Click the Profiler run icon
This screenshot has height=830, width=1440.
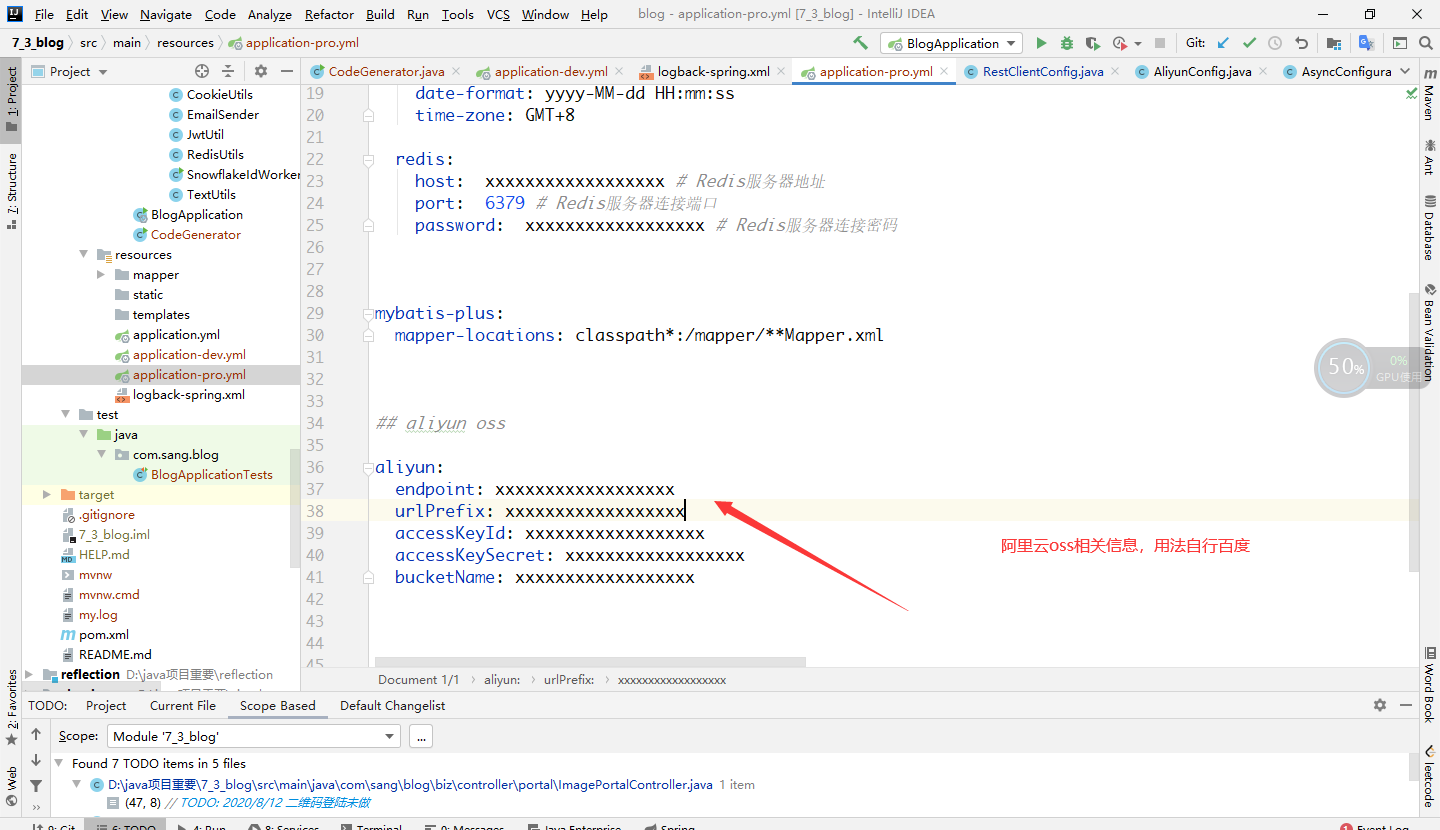[1119, 43]
